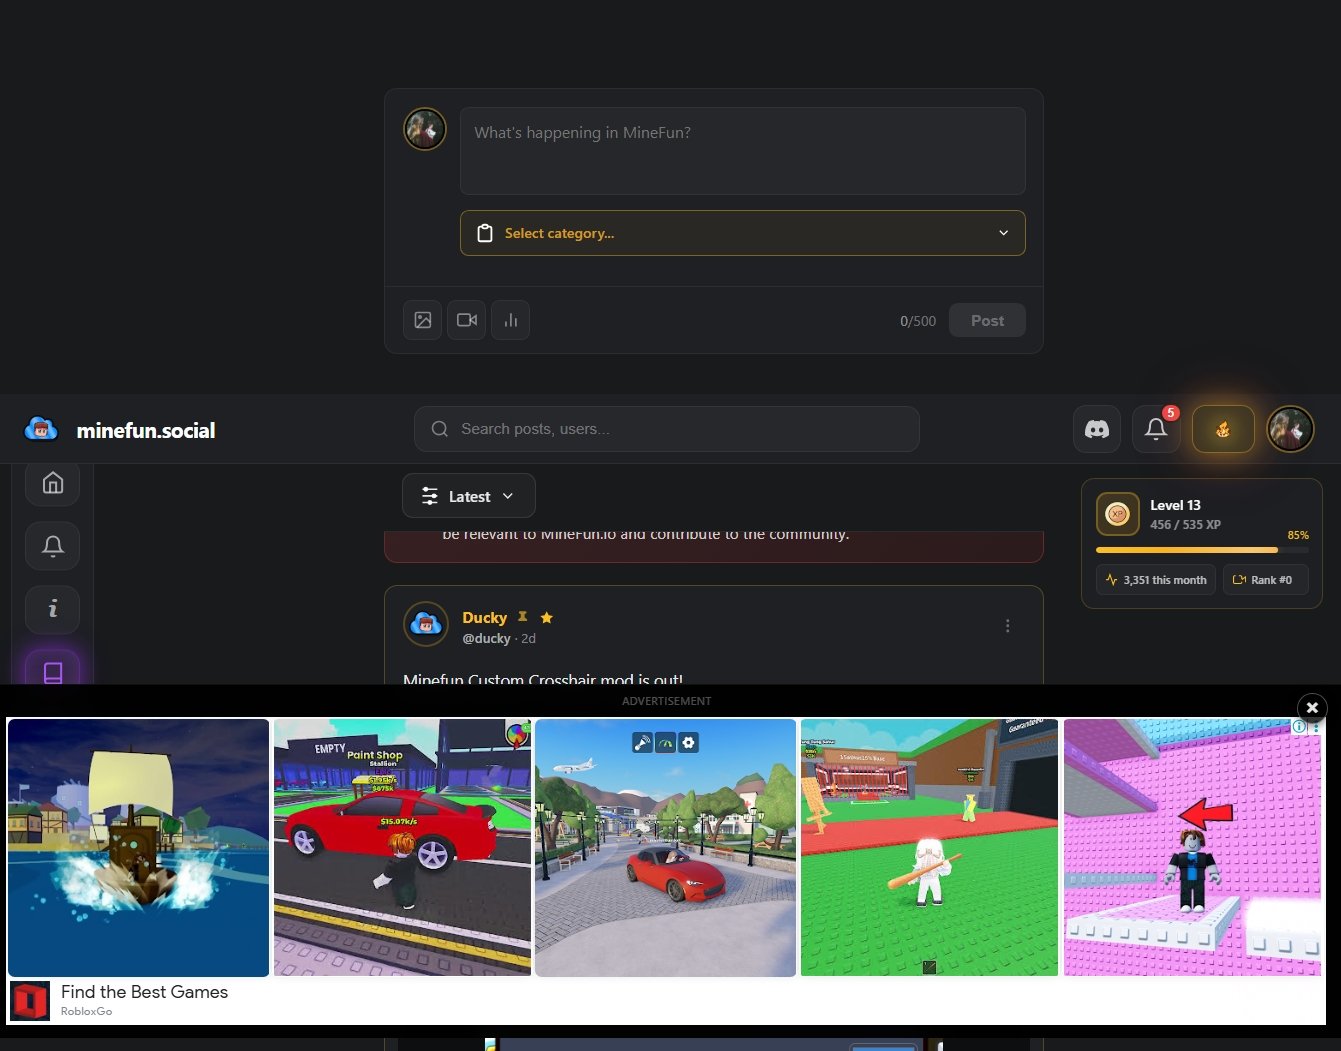Click the image upload icon

(x=423, y=320)
